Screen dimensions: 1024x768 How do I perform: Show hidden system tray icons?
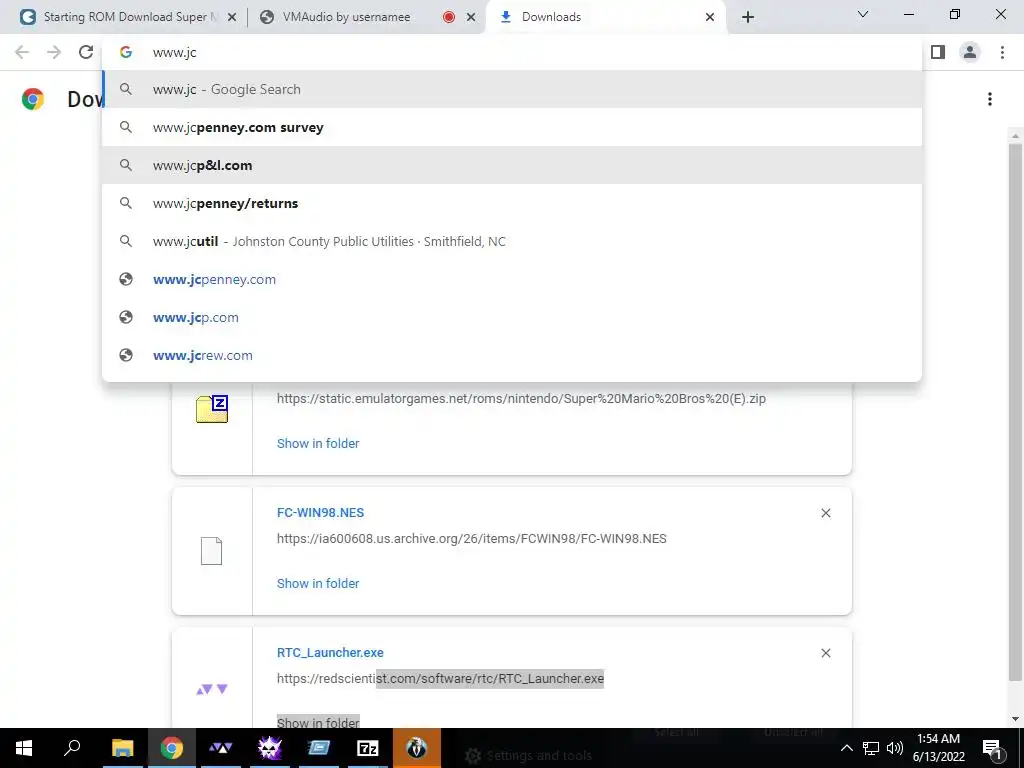pos(846,748)
